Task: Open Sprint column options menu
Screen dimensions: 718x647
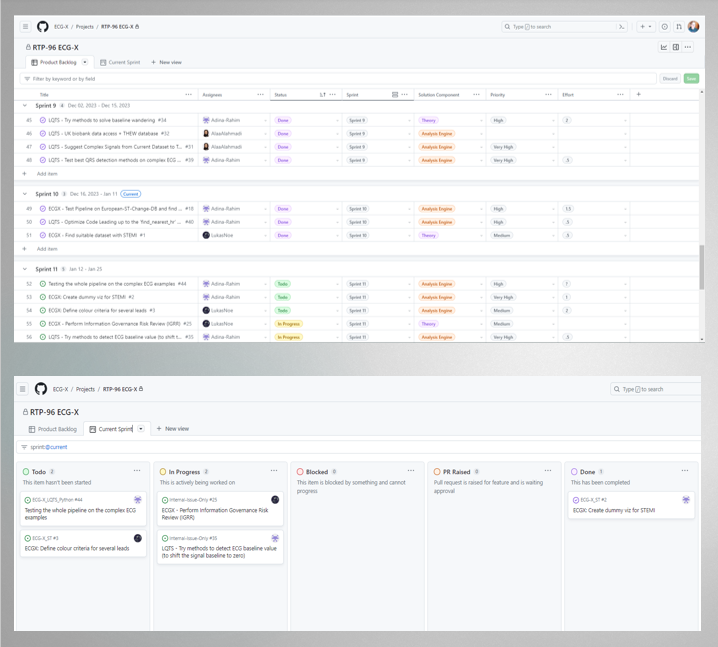Action: click(404, 94)
